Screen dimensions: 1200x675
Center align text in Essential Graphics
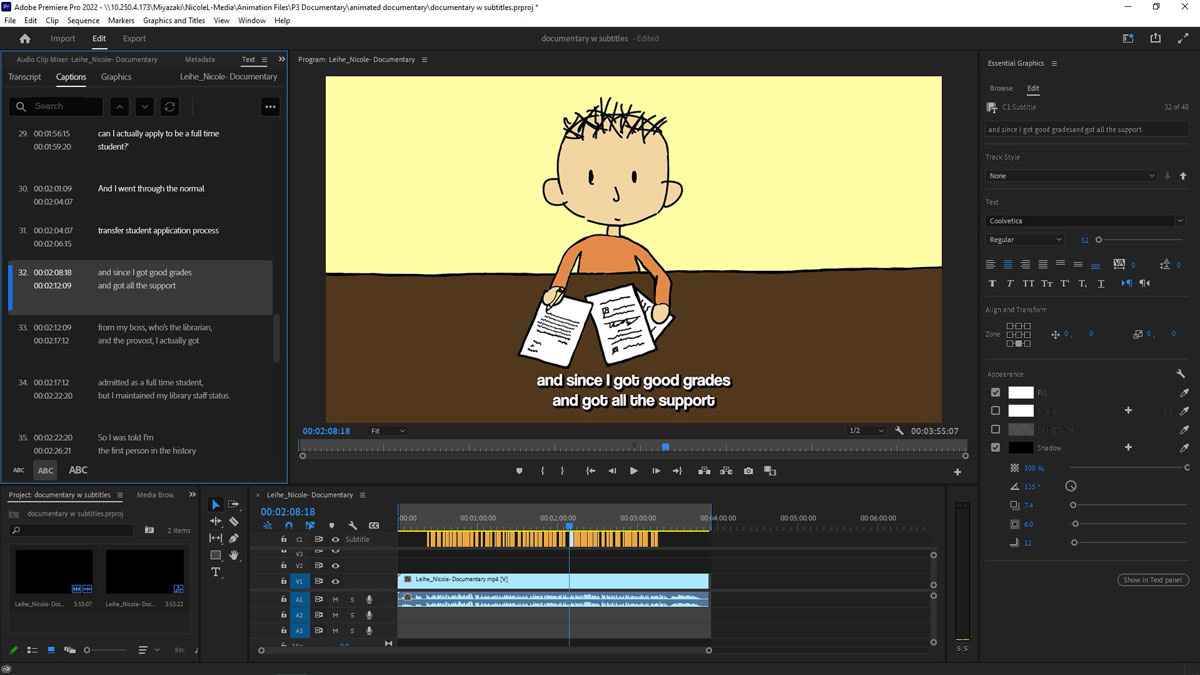1008,264
